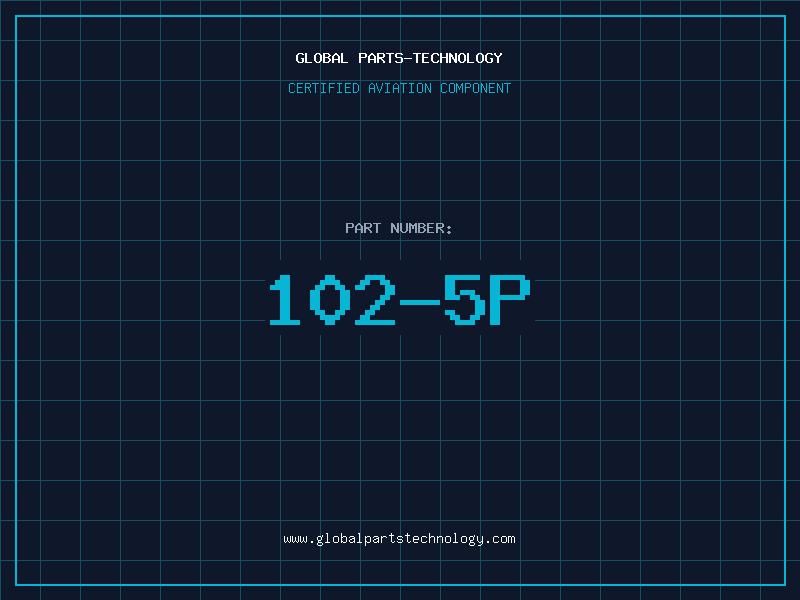Select the part number 102-5P
The width and height of the screenshot is (800, 600).
[x=400, y=299]
